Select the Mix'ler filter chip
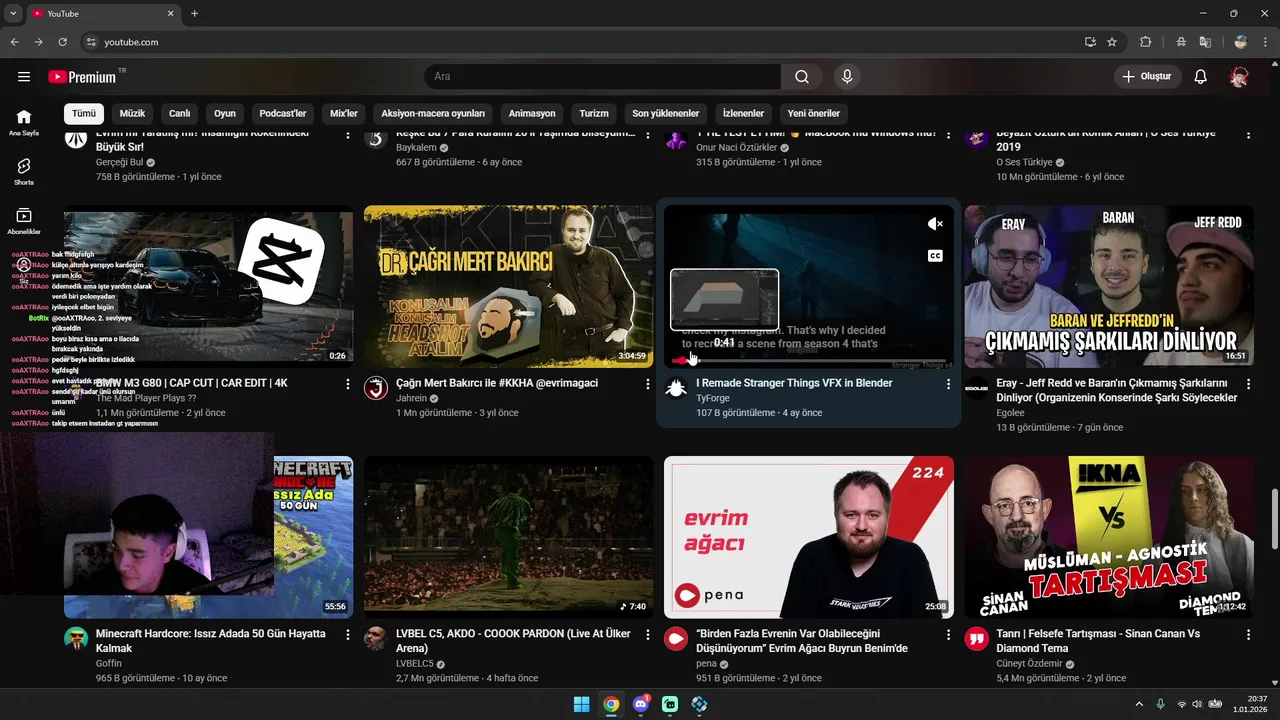This screenshot has width=1280, height=720. coord(344,114)
